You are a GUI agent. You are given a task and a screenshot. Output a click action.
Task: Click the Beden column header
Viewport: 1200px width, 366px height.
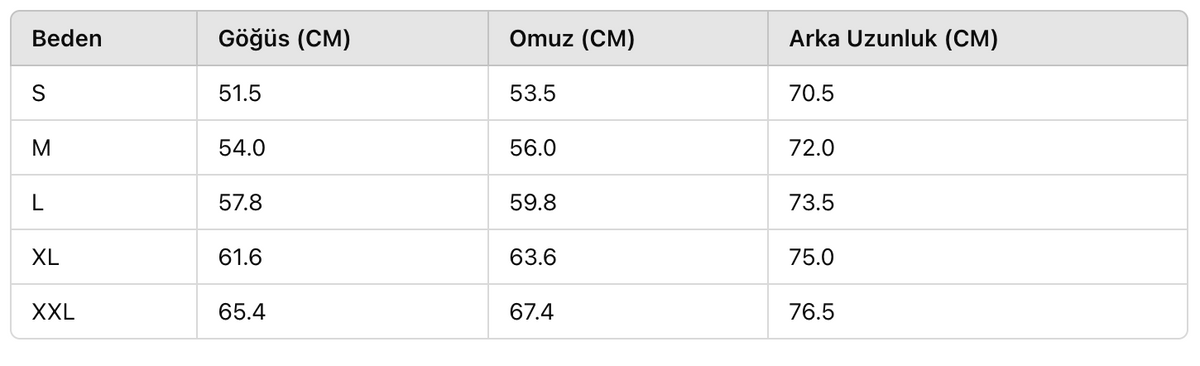pos(67,39)
